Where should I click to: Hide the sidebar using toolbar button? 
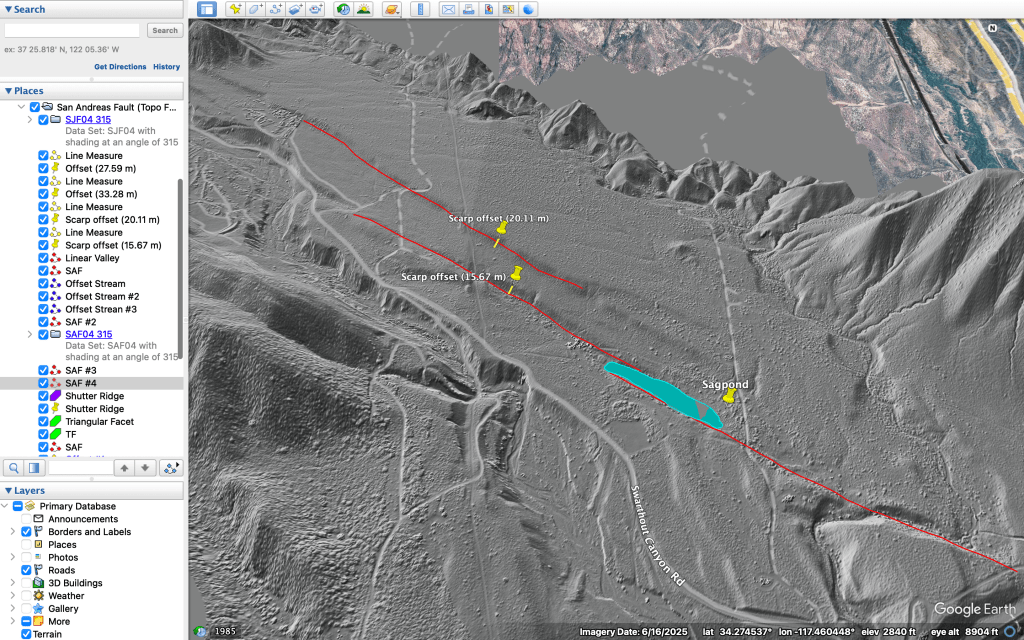pos(207,9)
